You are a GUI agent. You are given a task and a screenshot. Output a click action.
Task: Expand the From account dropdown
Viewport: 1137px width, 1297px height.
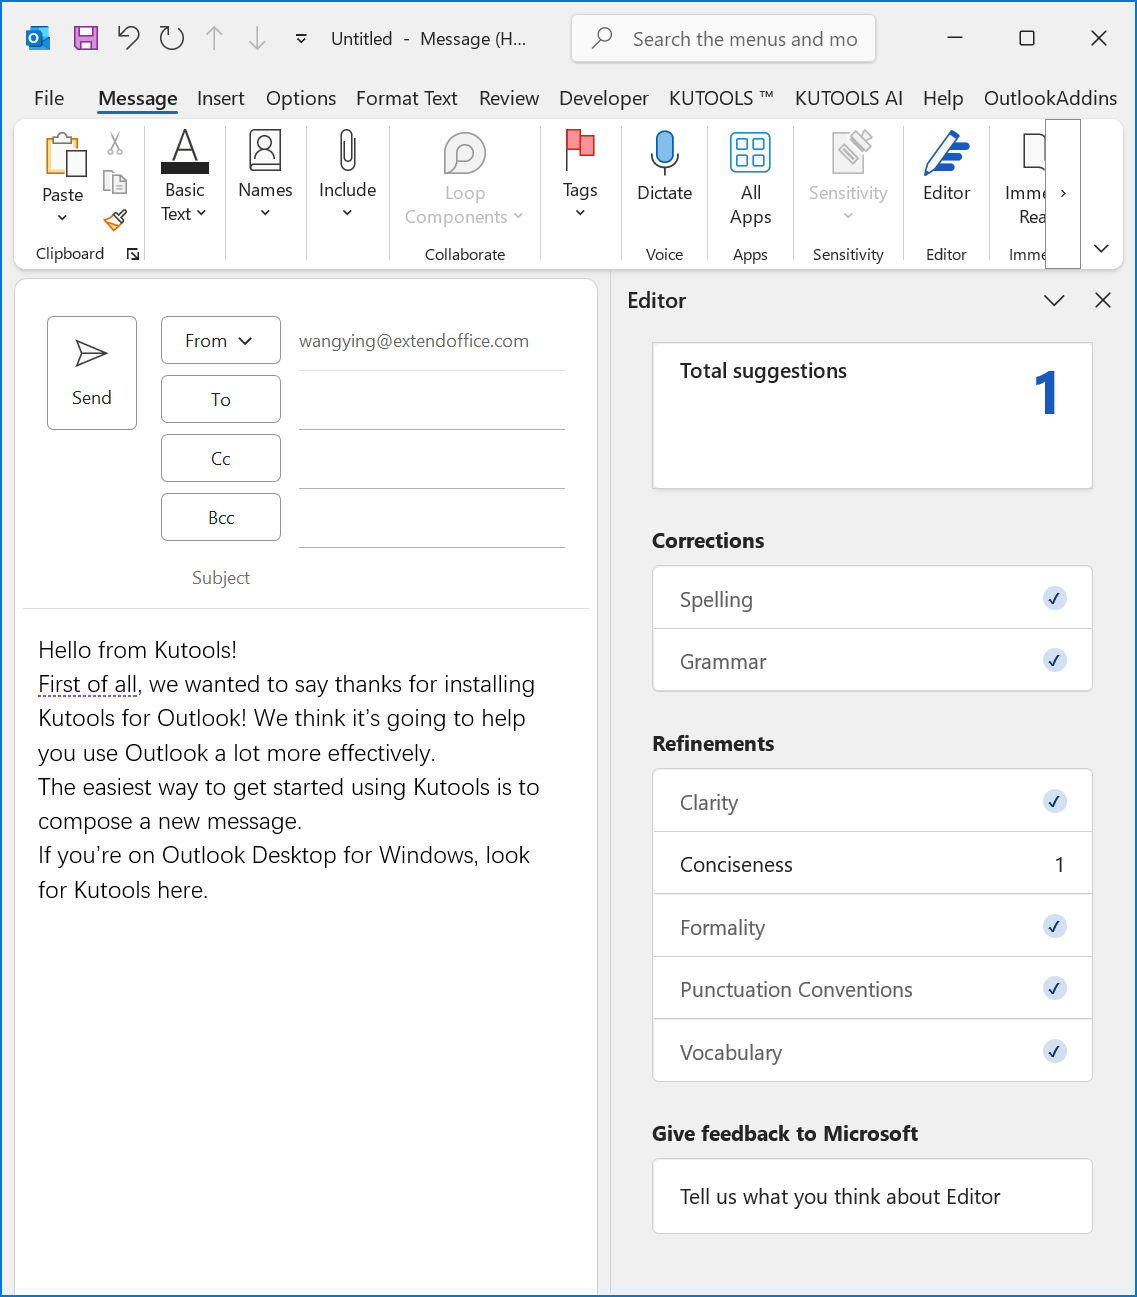pos(220,341)
